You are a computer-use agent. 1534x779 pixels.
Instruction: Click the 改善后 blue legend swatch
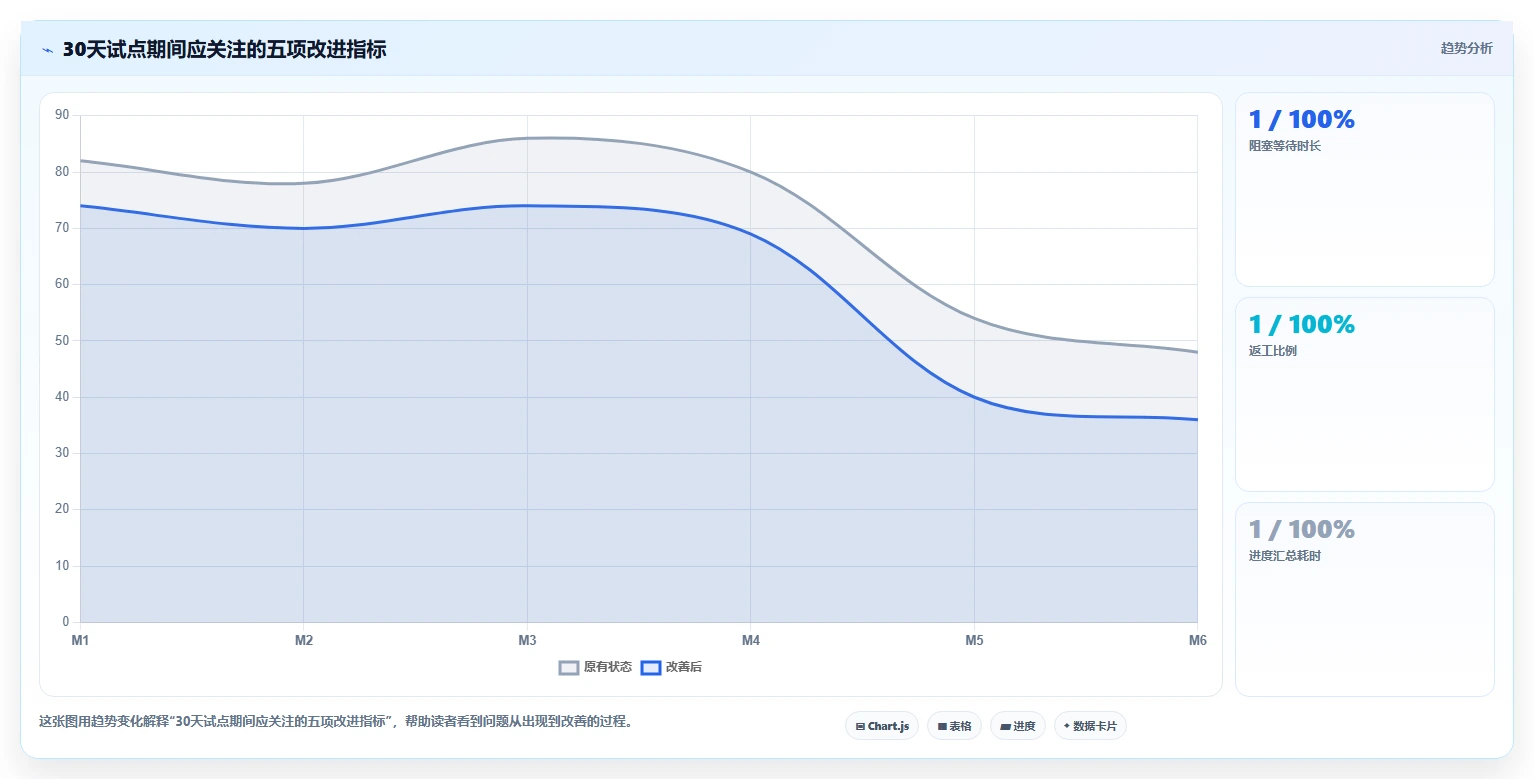coord(650,667)
